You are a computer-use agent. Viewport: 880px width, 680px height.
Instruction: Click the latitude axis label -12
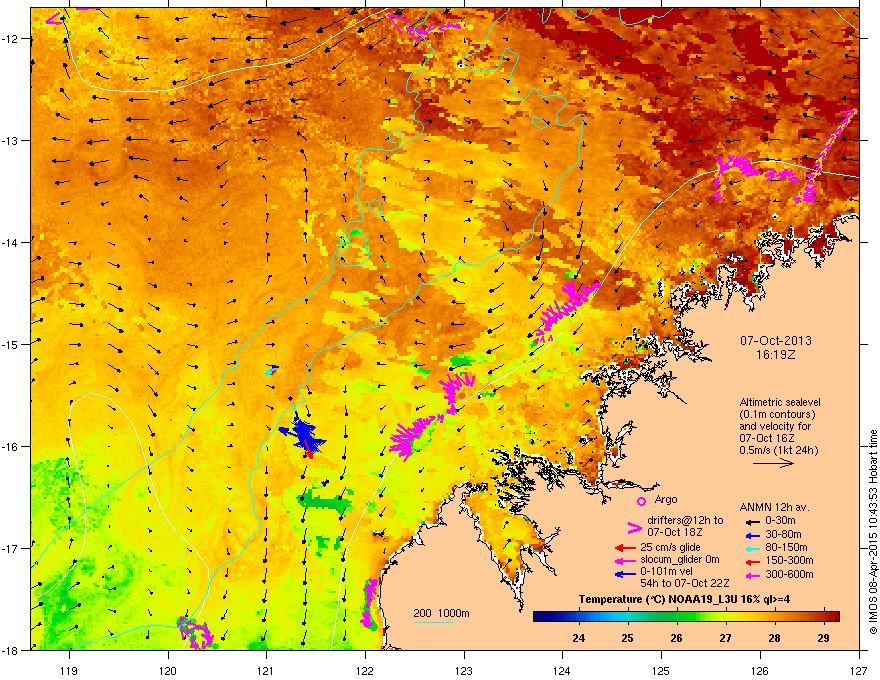click(10, 39)
